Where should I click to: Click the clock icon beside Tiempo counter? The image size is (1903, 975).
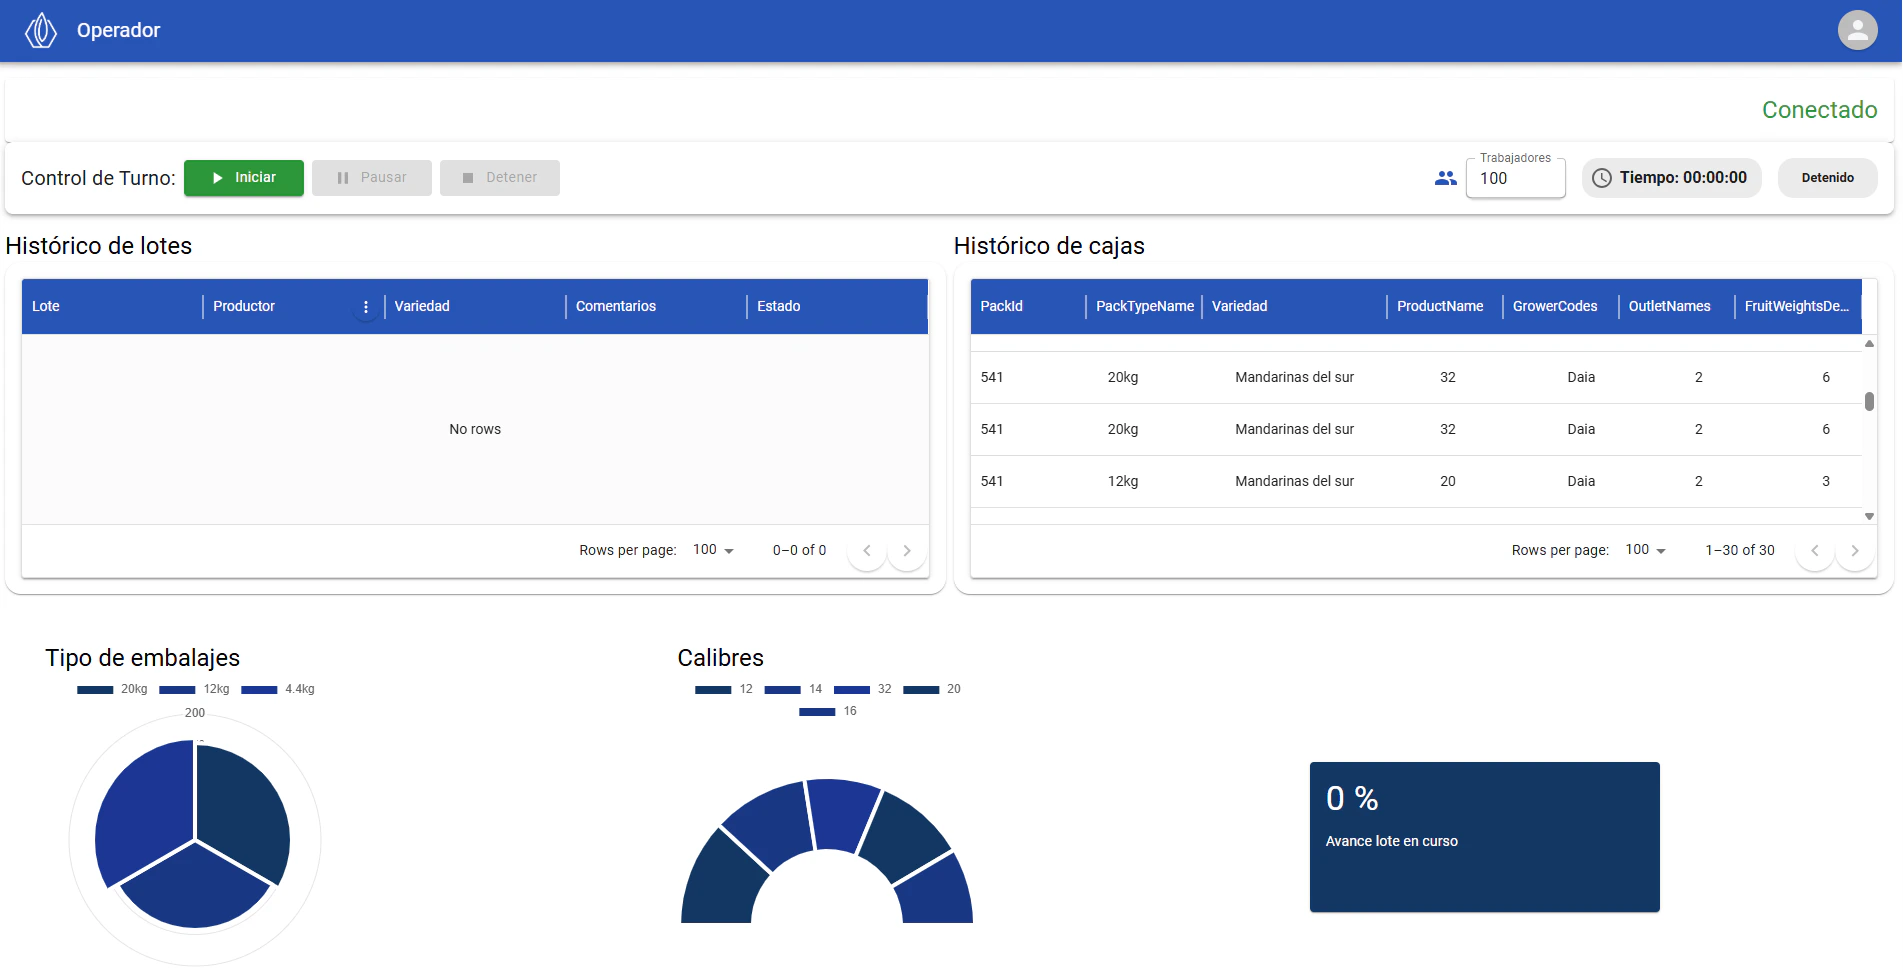(x=1602, y=177)
